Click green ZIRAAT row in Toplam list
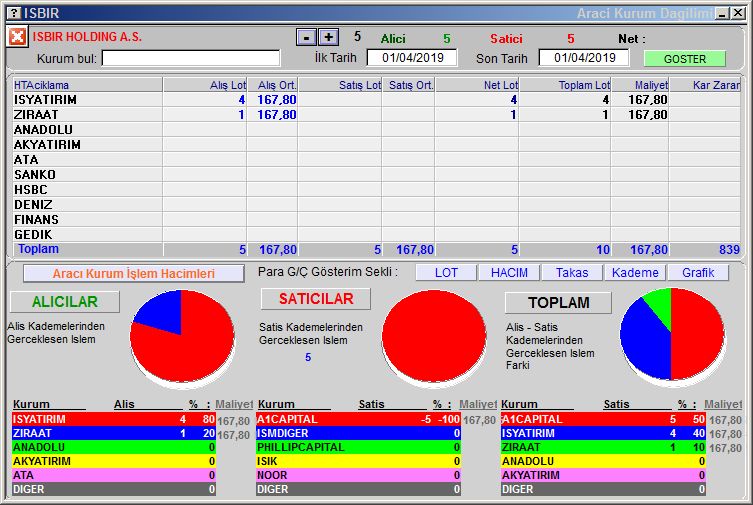Screen dimensions: 753x505 [603, 447]
